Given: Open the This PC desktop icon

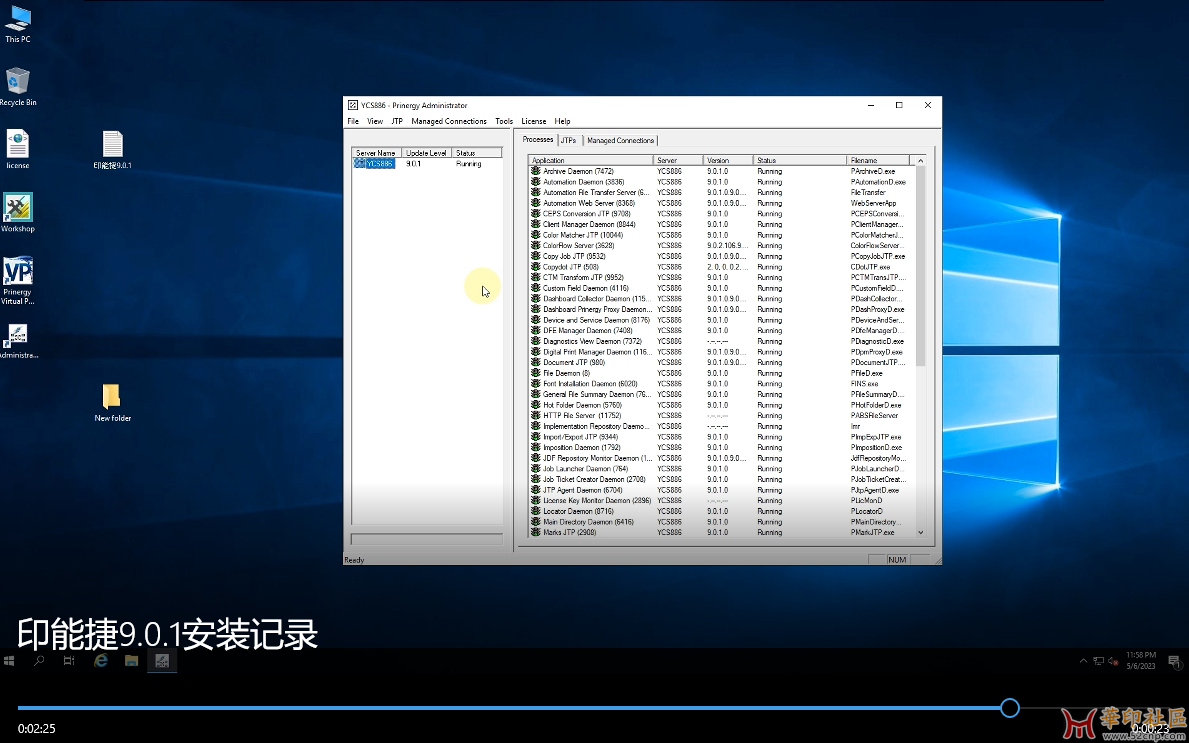Looking at the screenshot, I should coord(17,24).
